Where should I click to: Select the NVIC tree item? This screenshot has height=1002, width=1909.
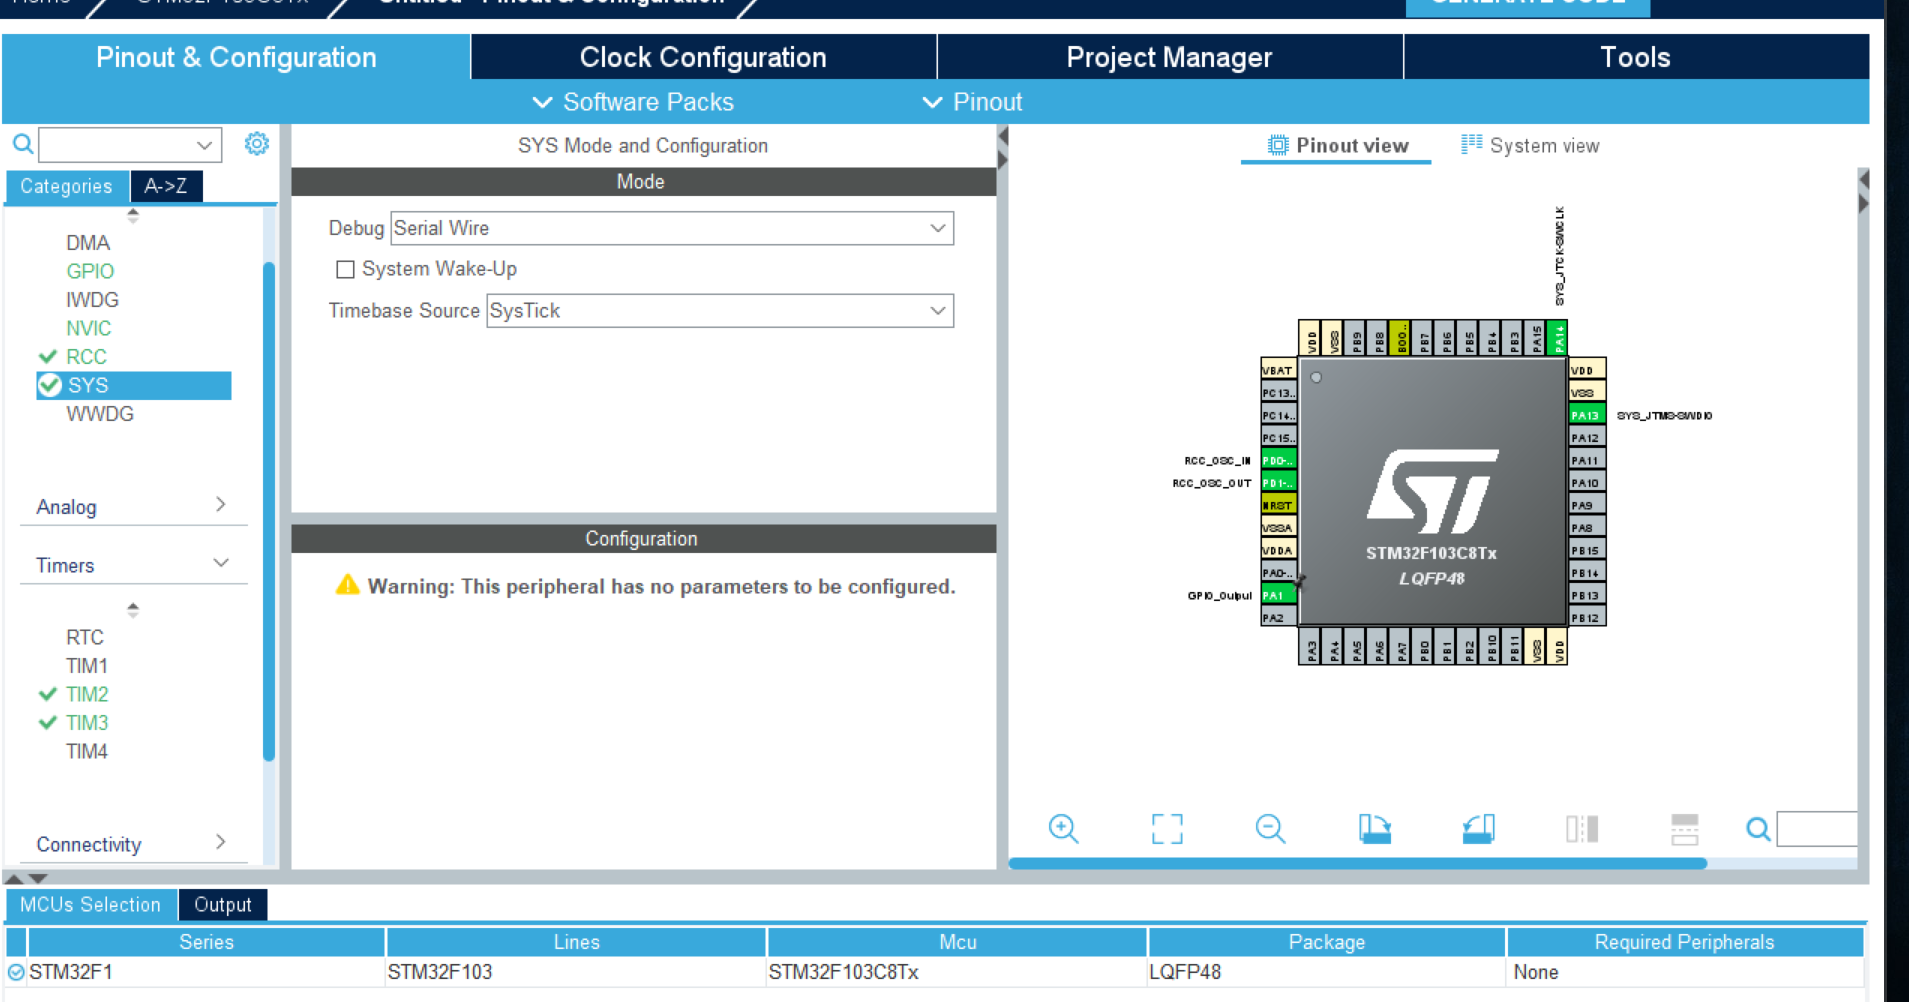(x=89, y=328)
